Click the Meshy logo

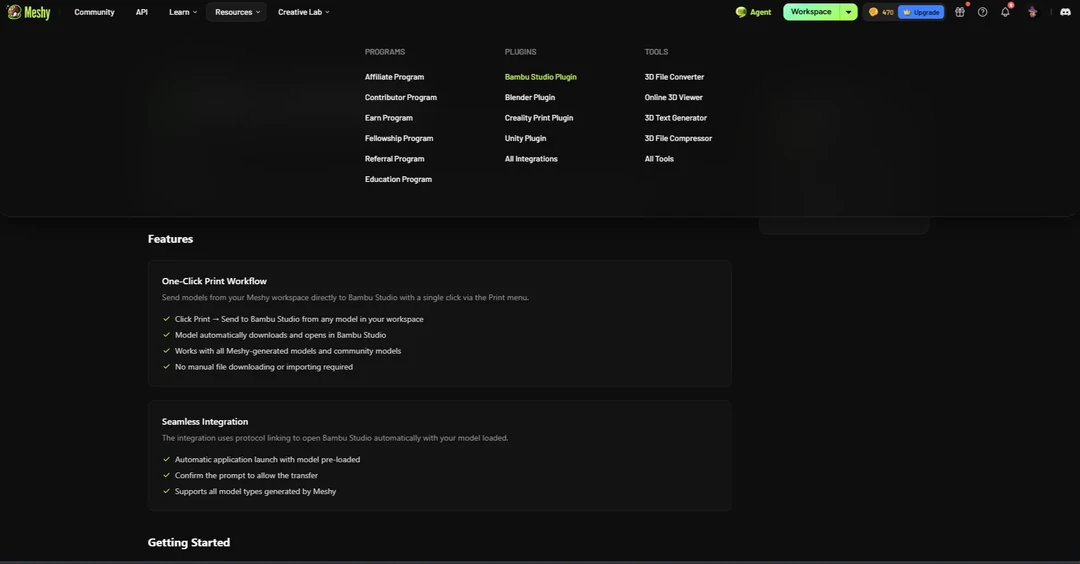[28, 12]
